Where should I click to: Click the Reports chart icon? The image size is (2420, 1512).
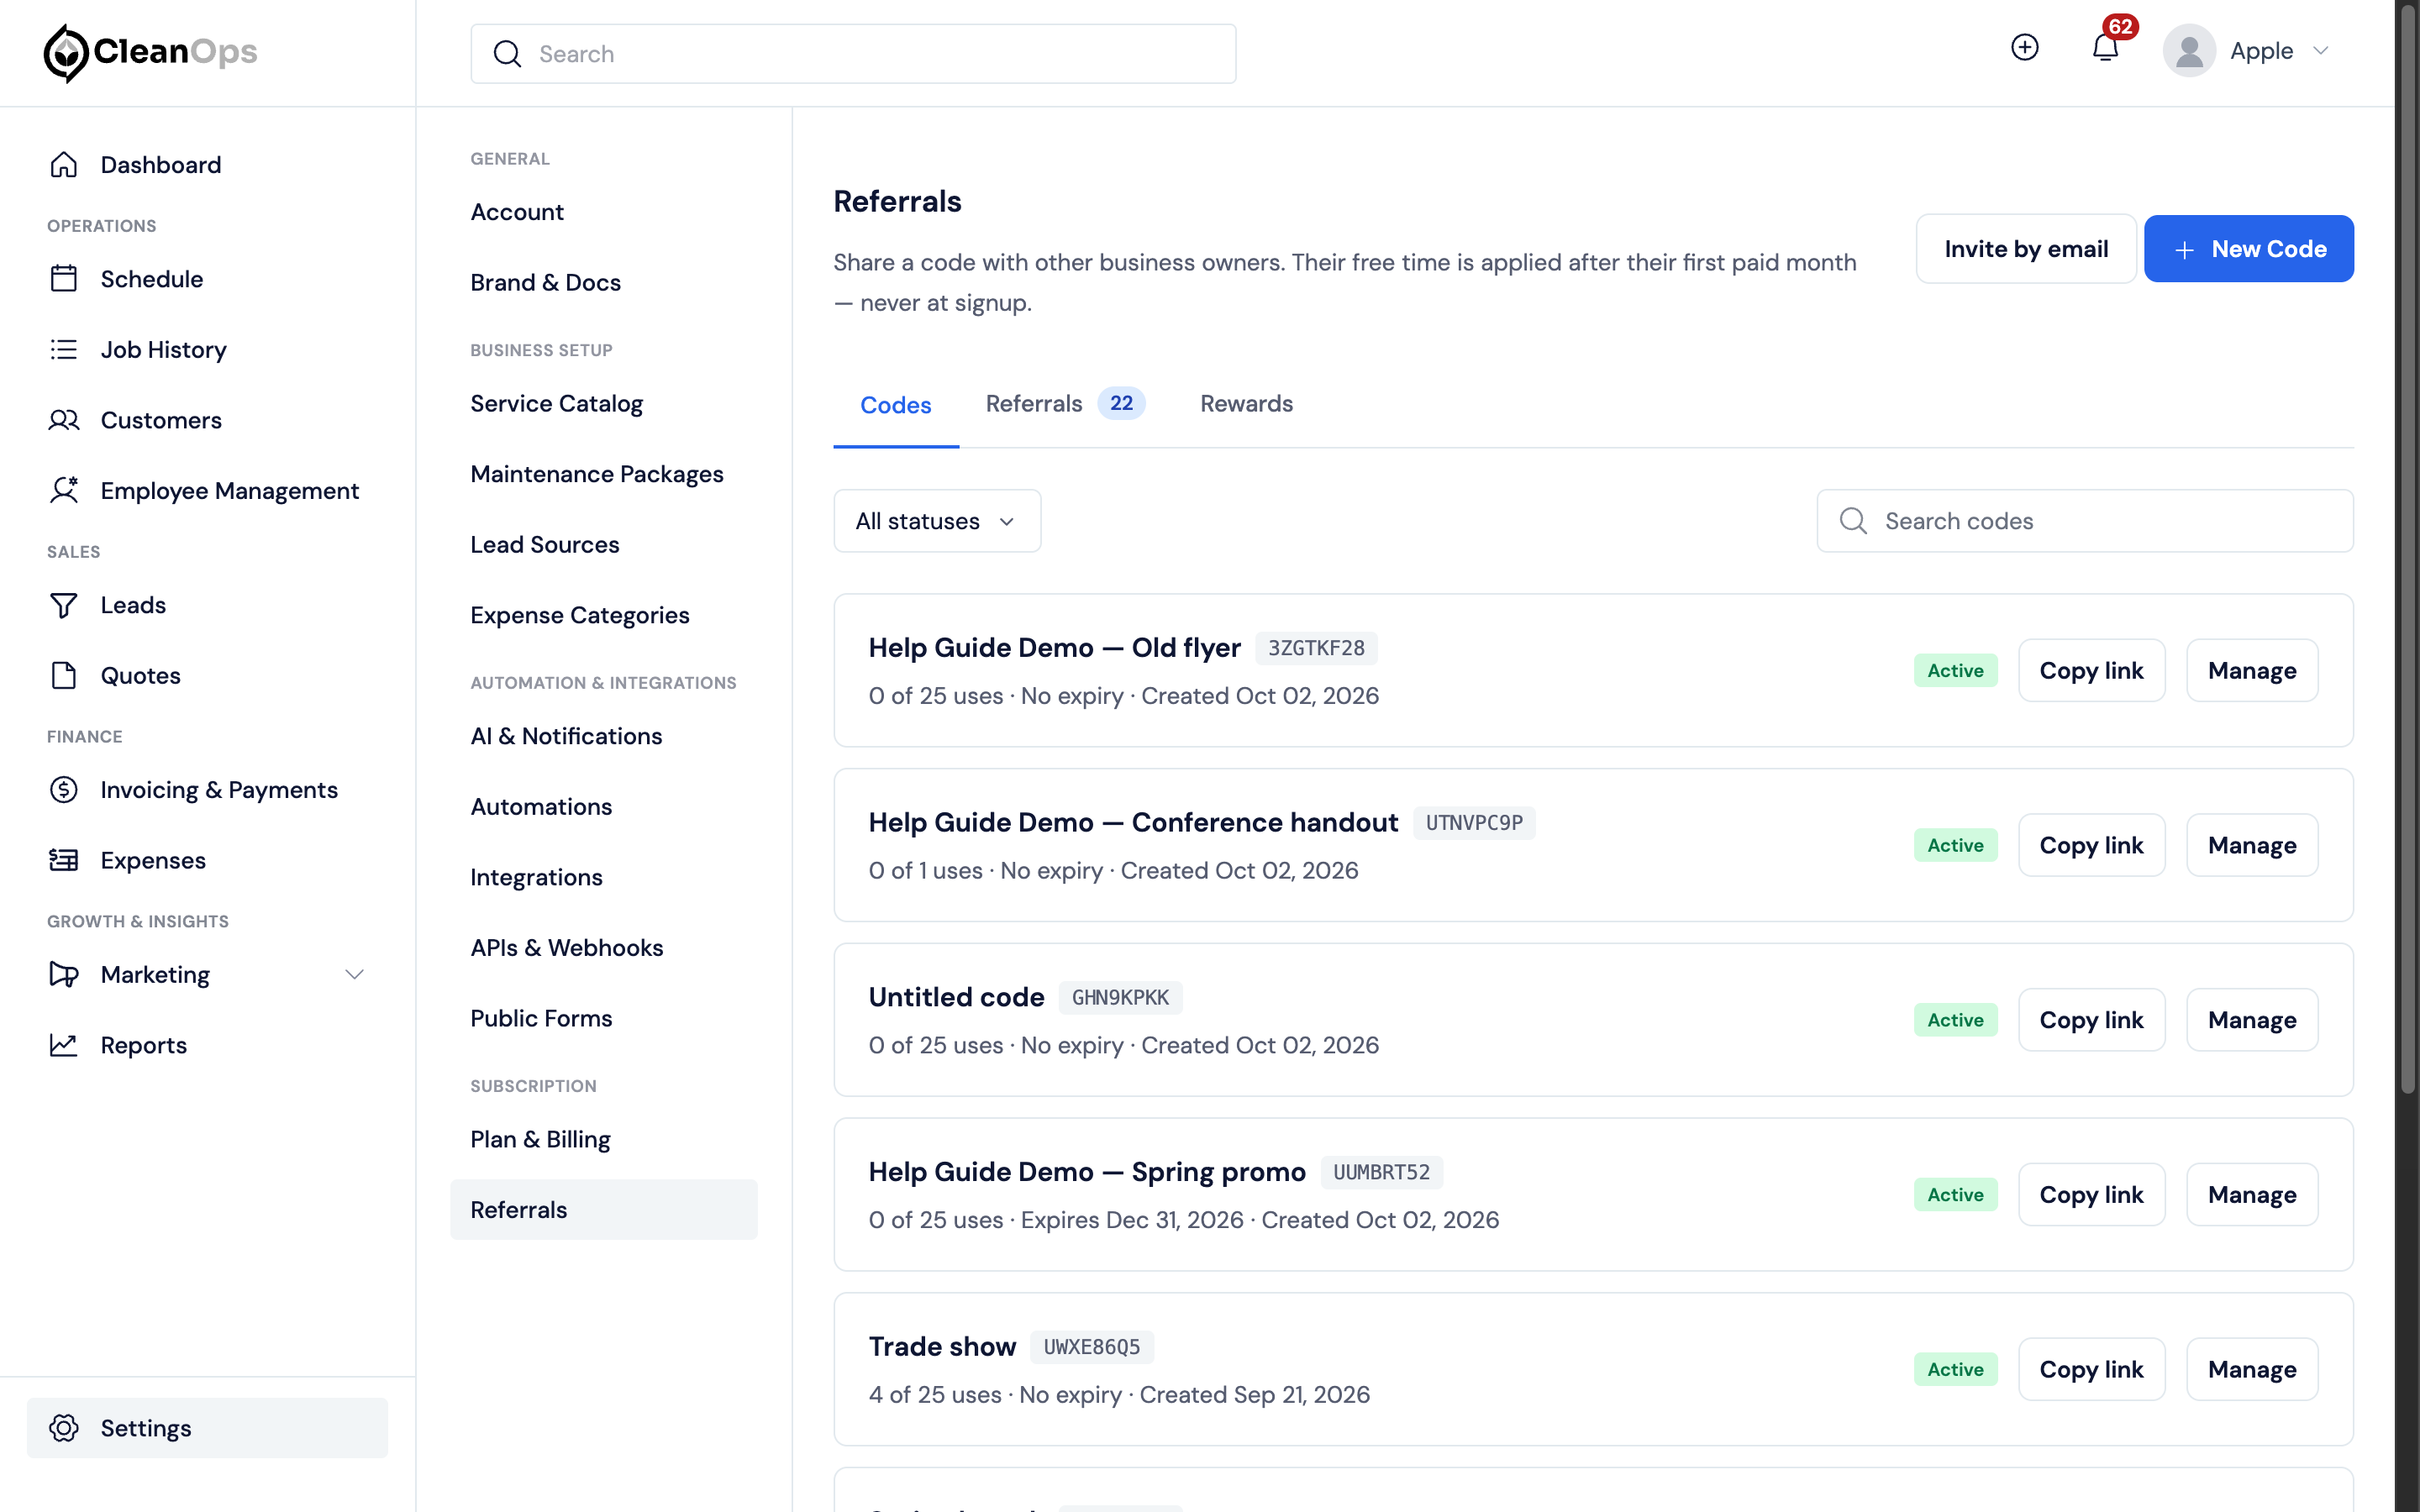click(x=64, y=1045)
